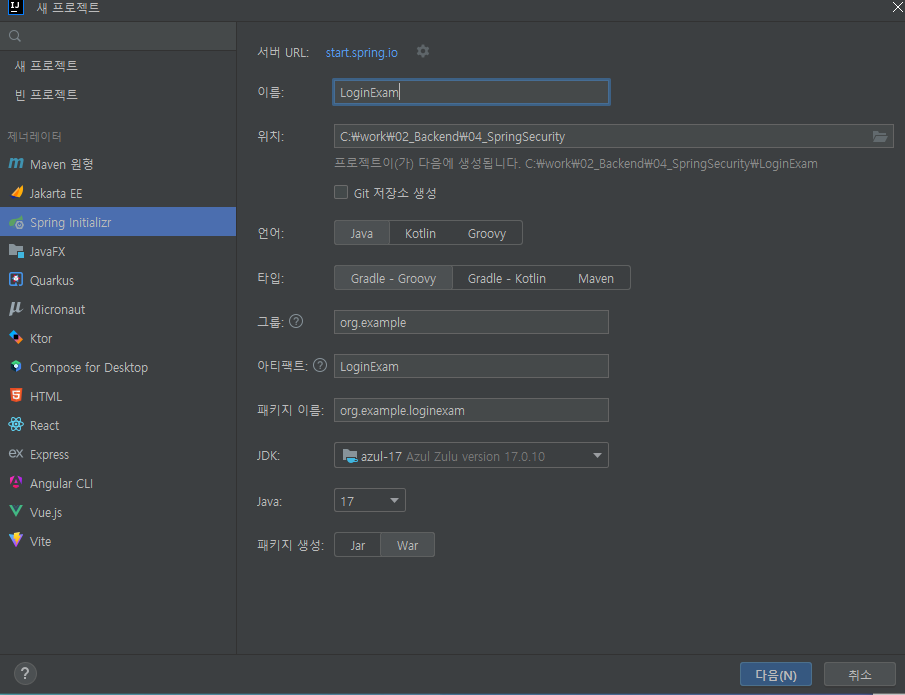Choose Maven build type
Screen dimensions: 905x695
[x=596, y=278]
